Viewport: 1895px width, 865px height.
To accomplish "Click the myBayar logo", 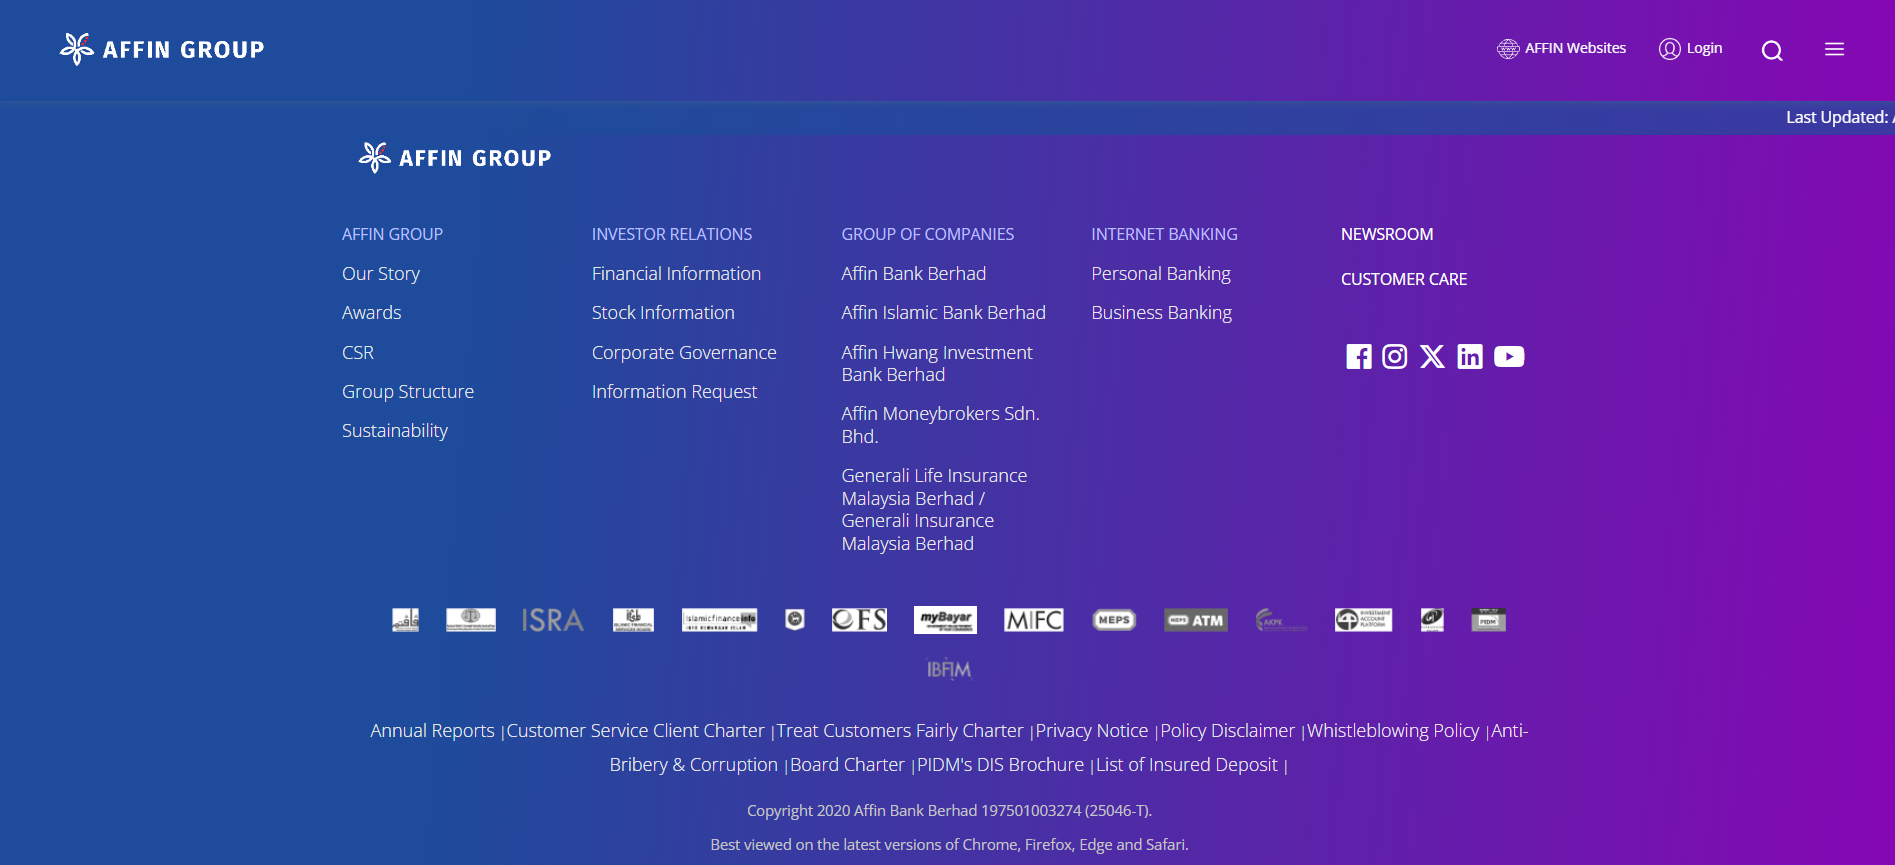I will [x=945, y=620].
